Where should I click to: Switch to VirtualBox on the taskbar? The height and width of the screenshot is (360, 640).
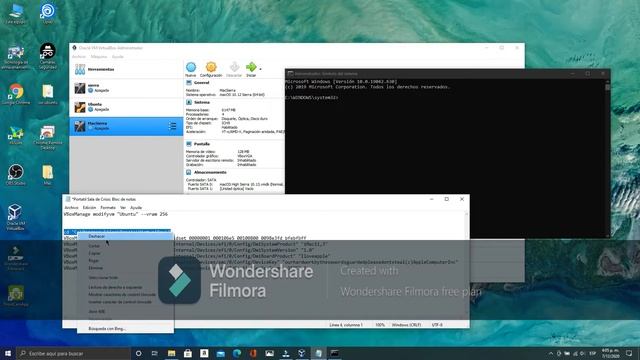302,353
